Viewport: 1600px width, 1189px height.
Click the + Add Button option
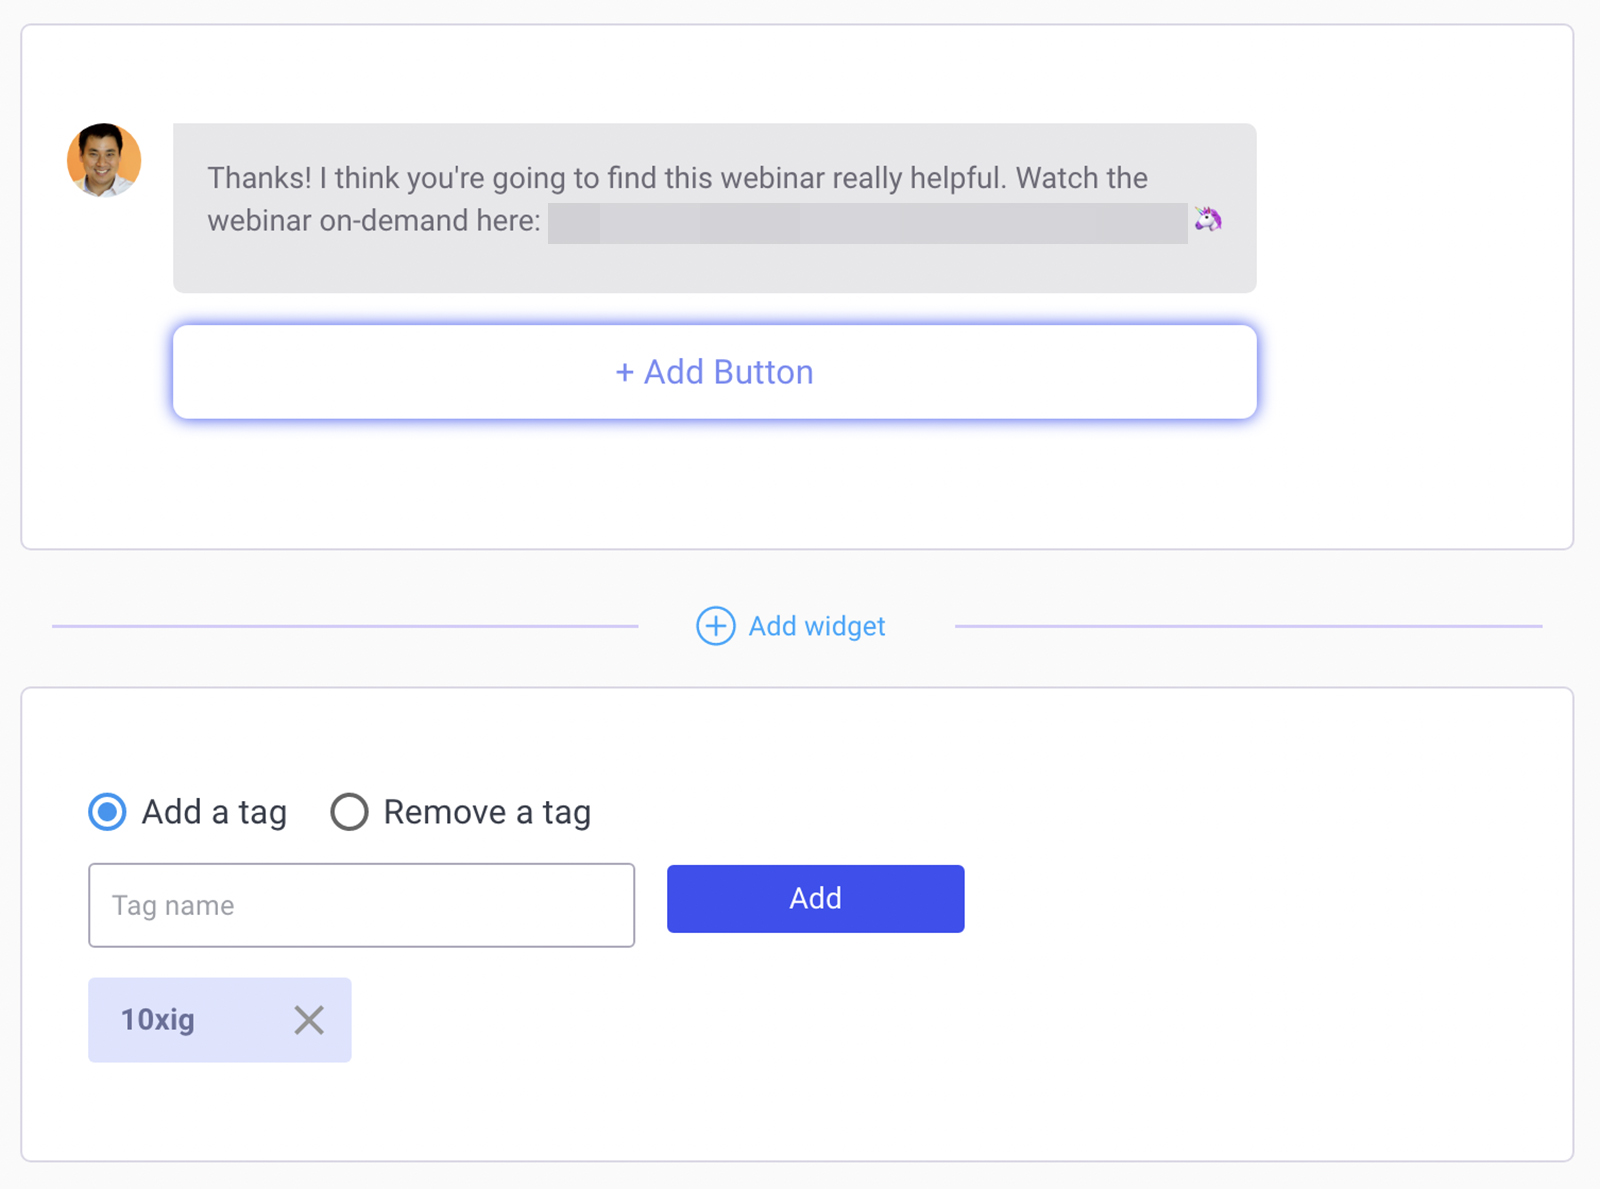point(714,372)
